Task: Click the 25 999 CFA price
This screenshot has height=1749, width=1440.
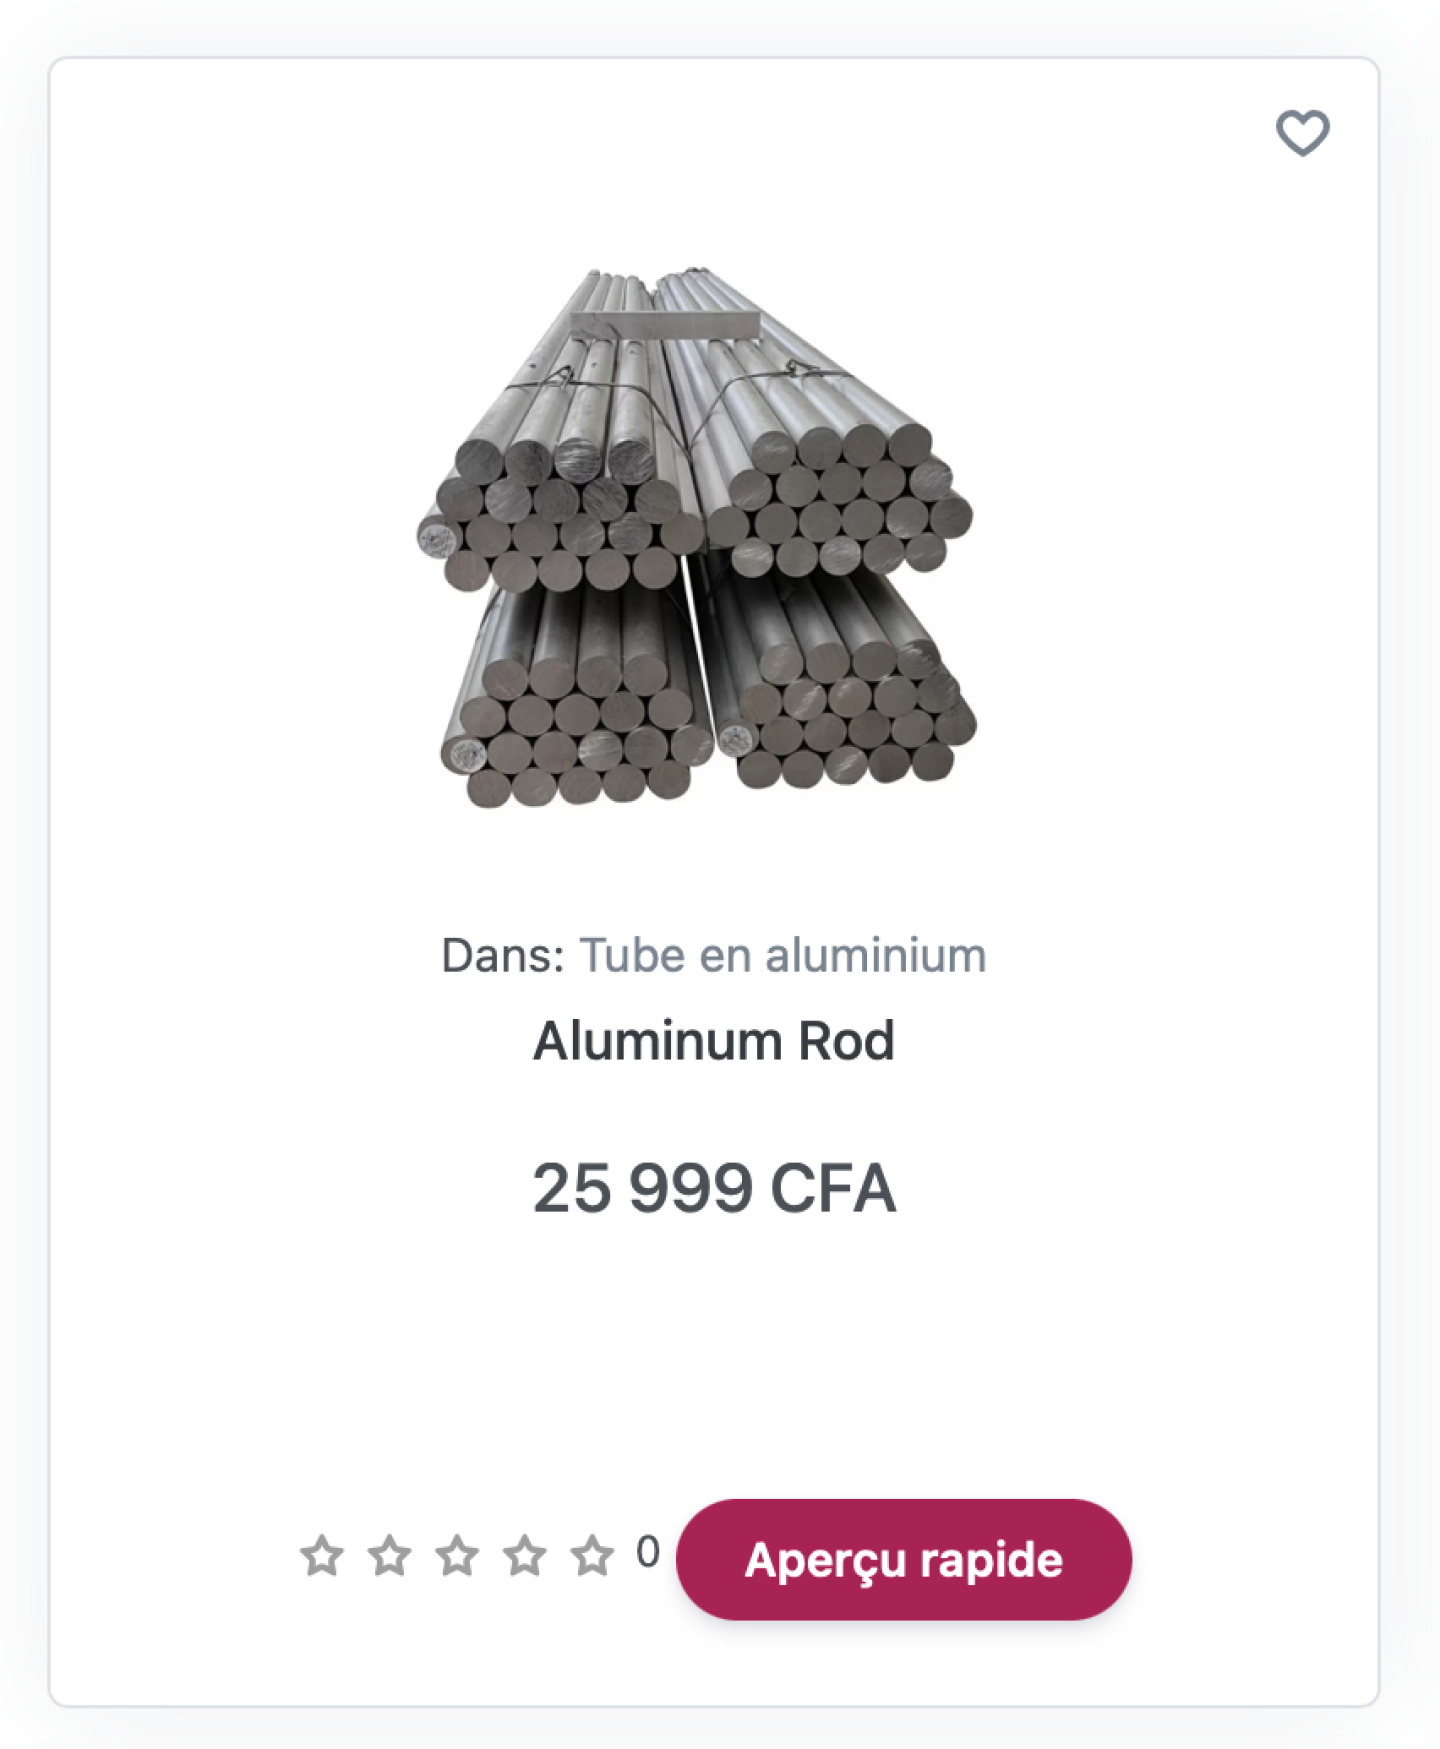Action: [714, 1188]
